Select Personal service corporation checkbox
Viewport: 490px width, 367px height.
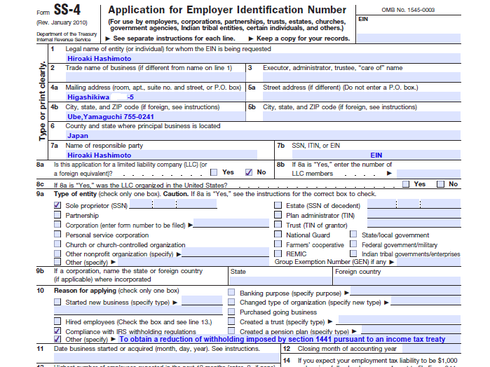click(57, 234)
